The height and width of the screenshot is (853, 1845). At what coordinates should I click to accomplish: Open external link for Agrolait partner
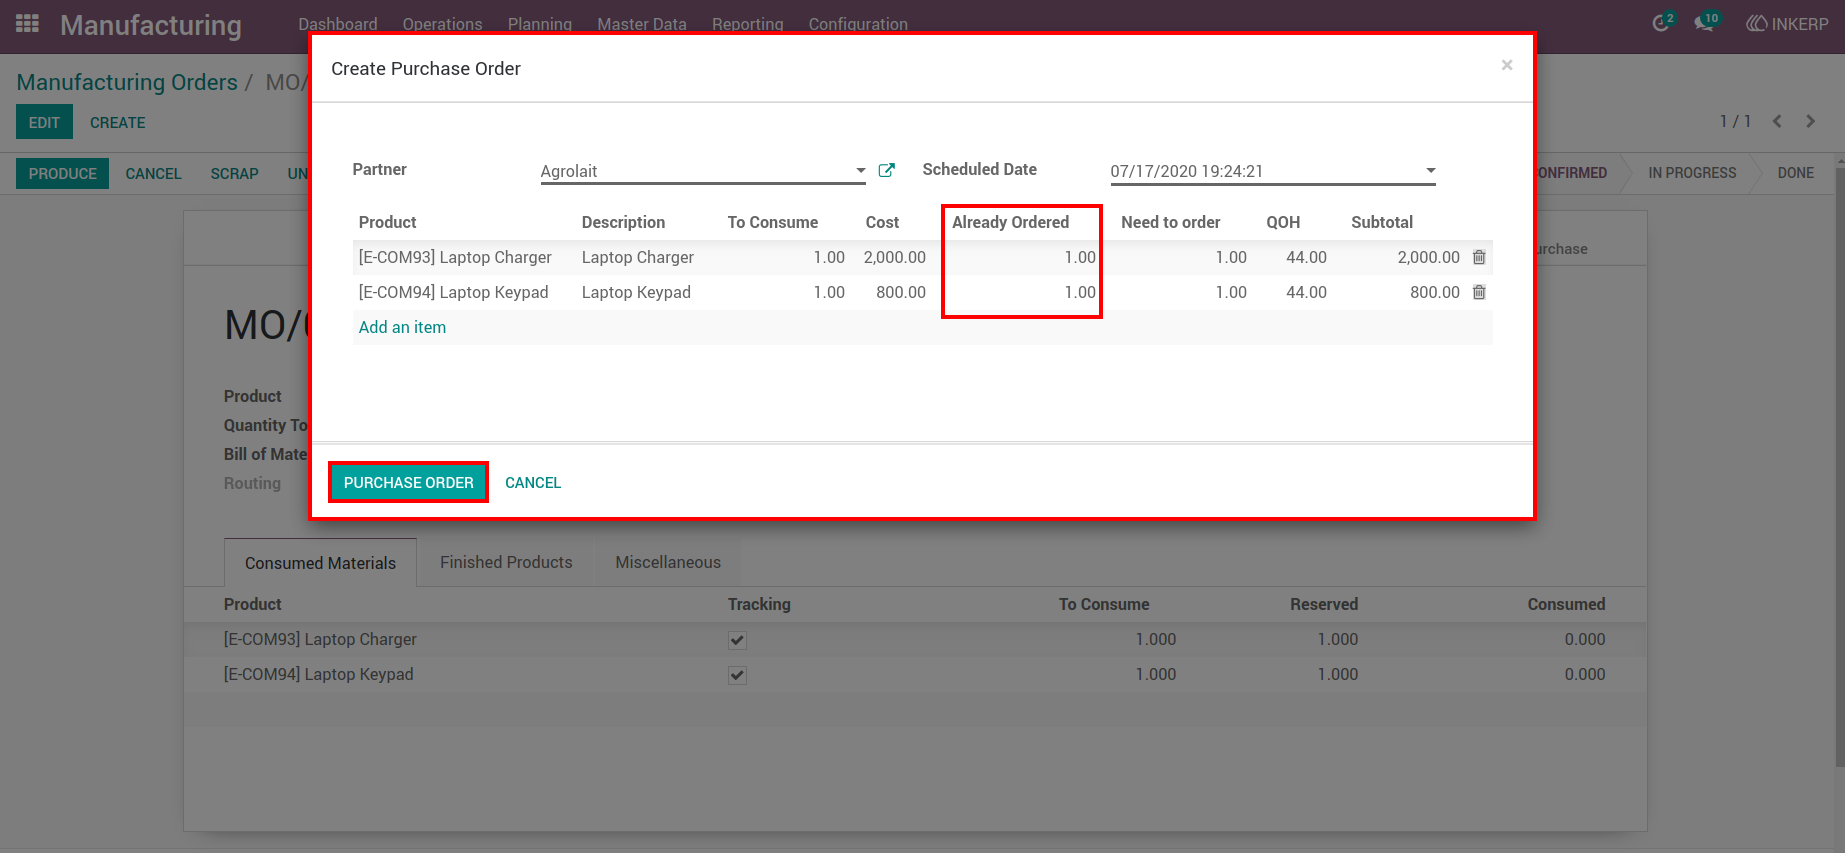click(886, 170)
